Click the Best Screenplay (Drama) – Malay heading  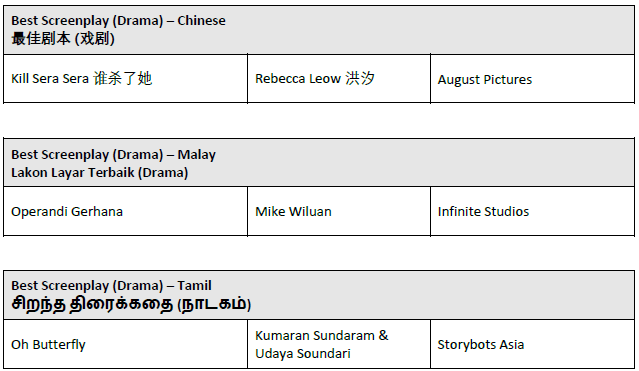point(113,155)
